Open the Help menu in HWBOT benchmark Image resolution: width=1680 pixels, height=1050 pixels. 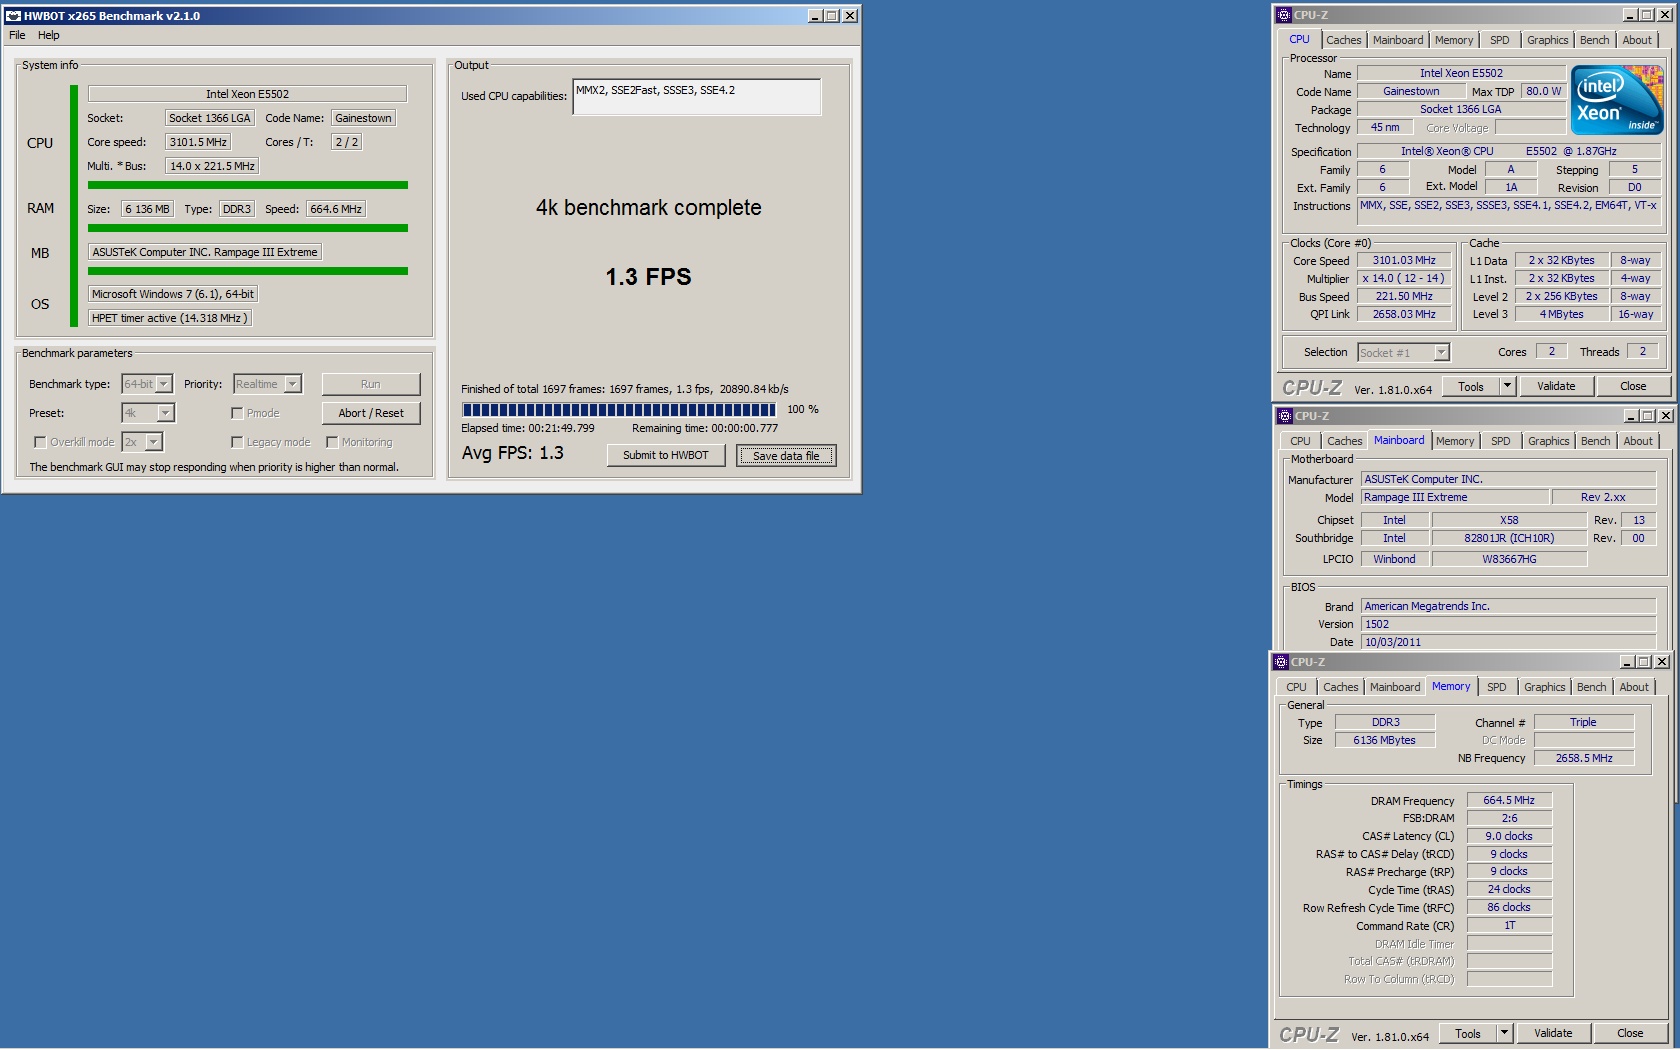pyautogui.click(x=49, y=35)
